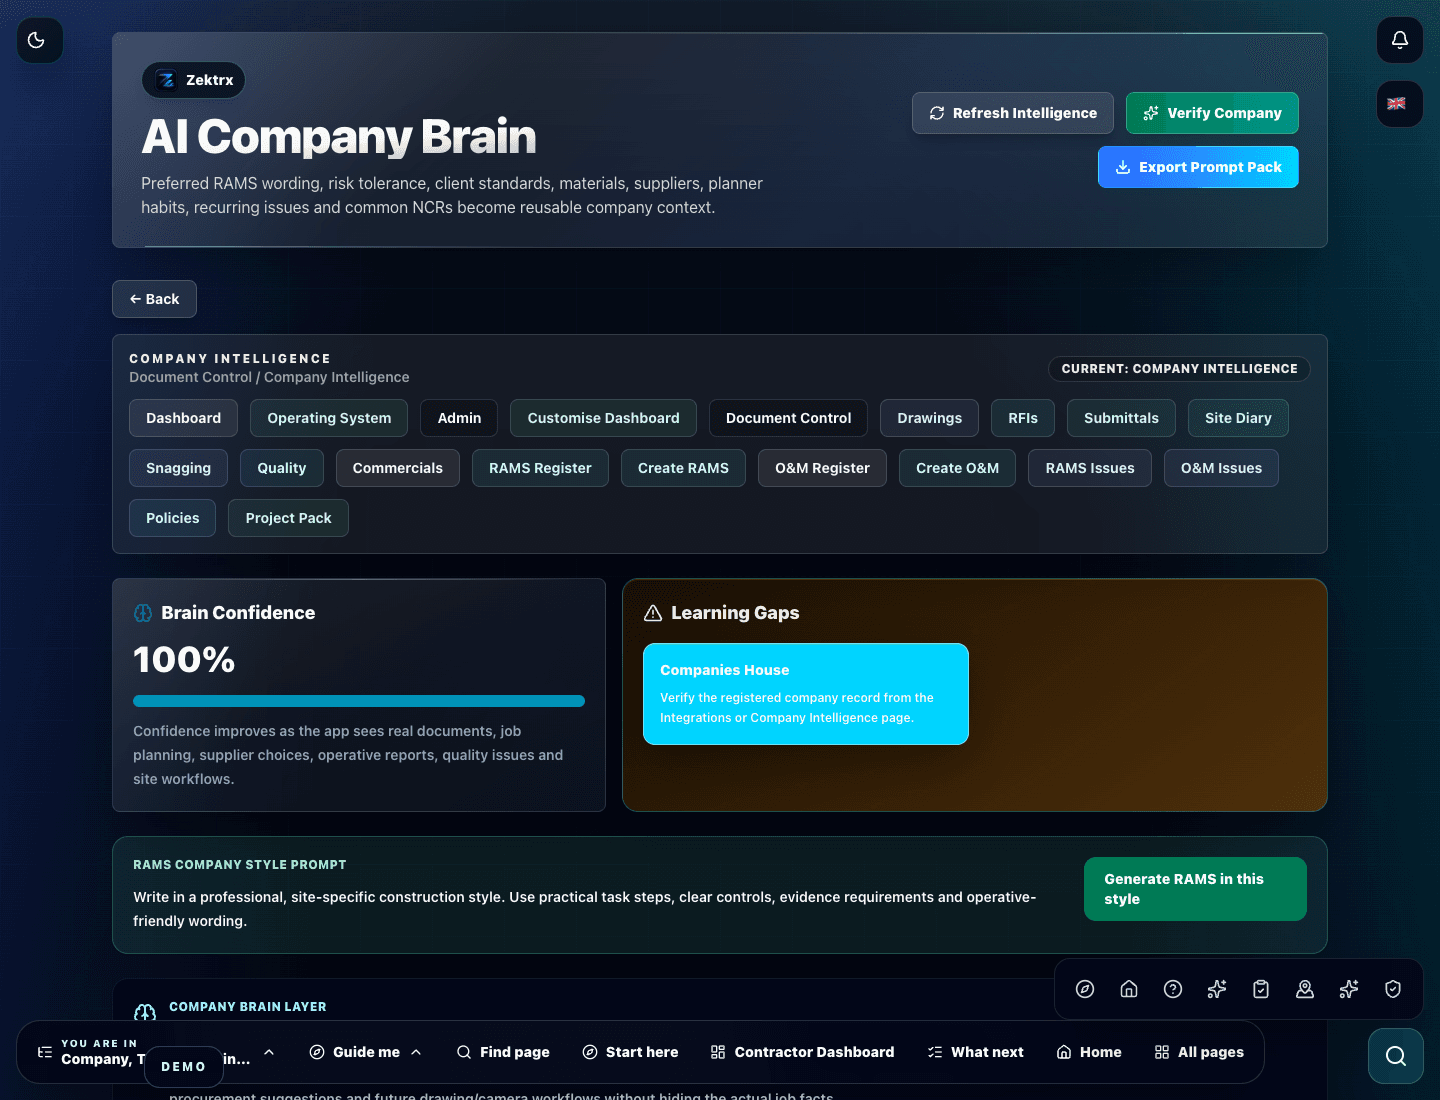Click map pin location icon in toolbar
The image size is (1440, 1100).
tap(1305, 989)
